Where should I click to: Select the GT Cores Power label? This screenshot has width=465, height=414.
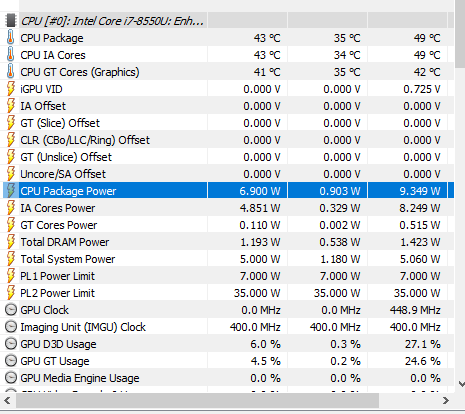tap(59, 225)
